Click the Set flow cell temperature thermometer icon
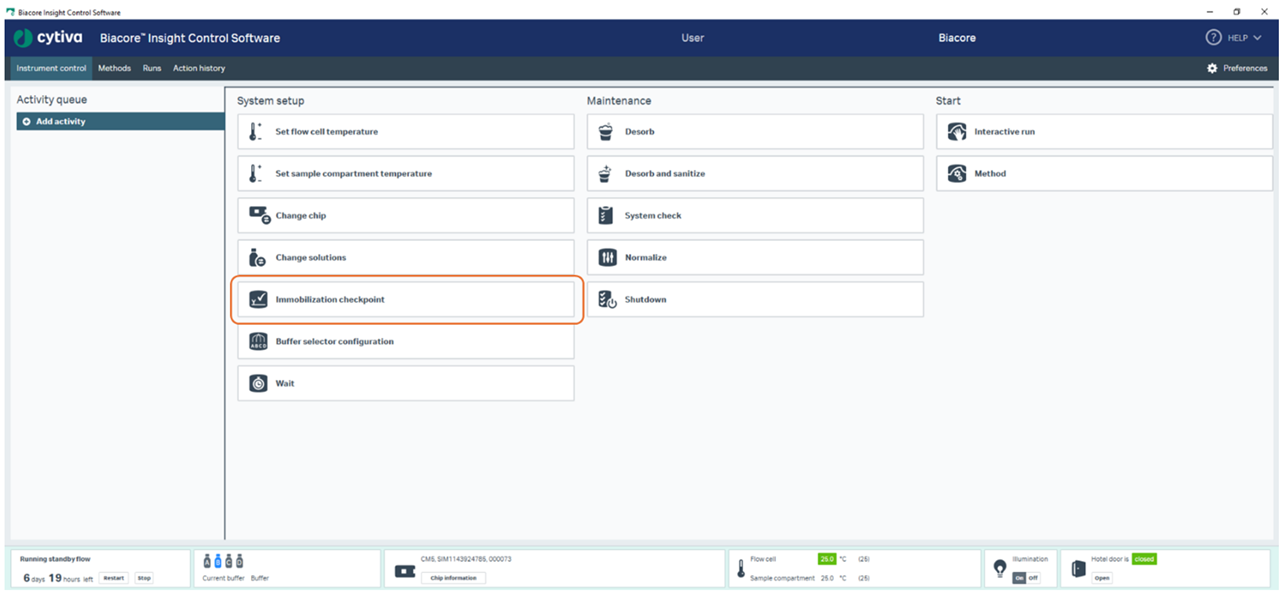 tap(257, 131)
